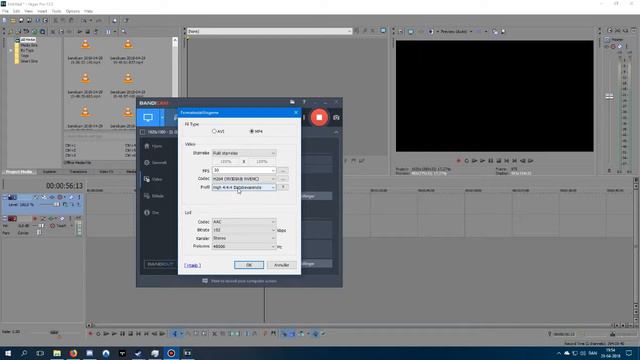Viewport: 640px width, 360px height.
Task: Click timeline transport Play button
Action: (114, 334)
